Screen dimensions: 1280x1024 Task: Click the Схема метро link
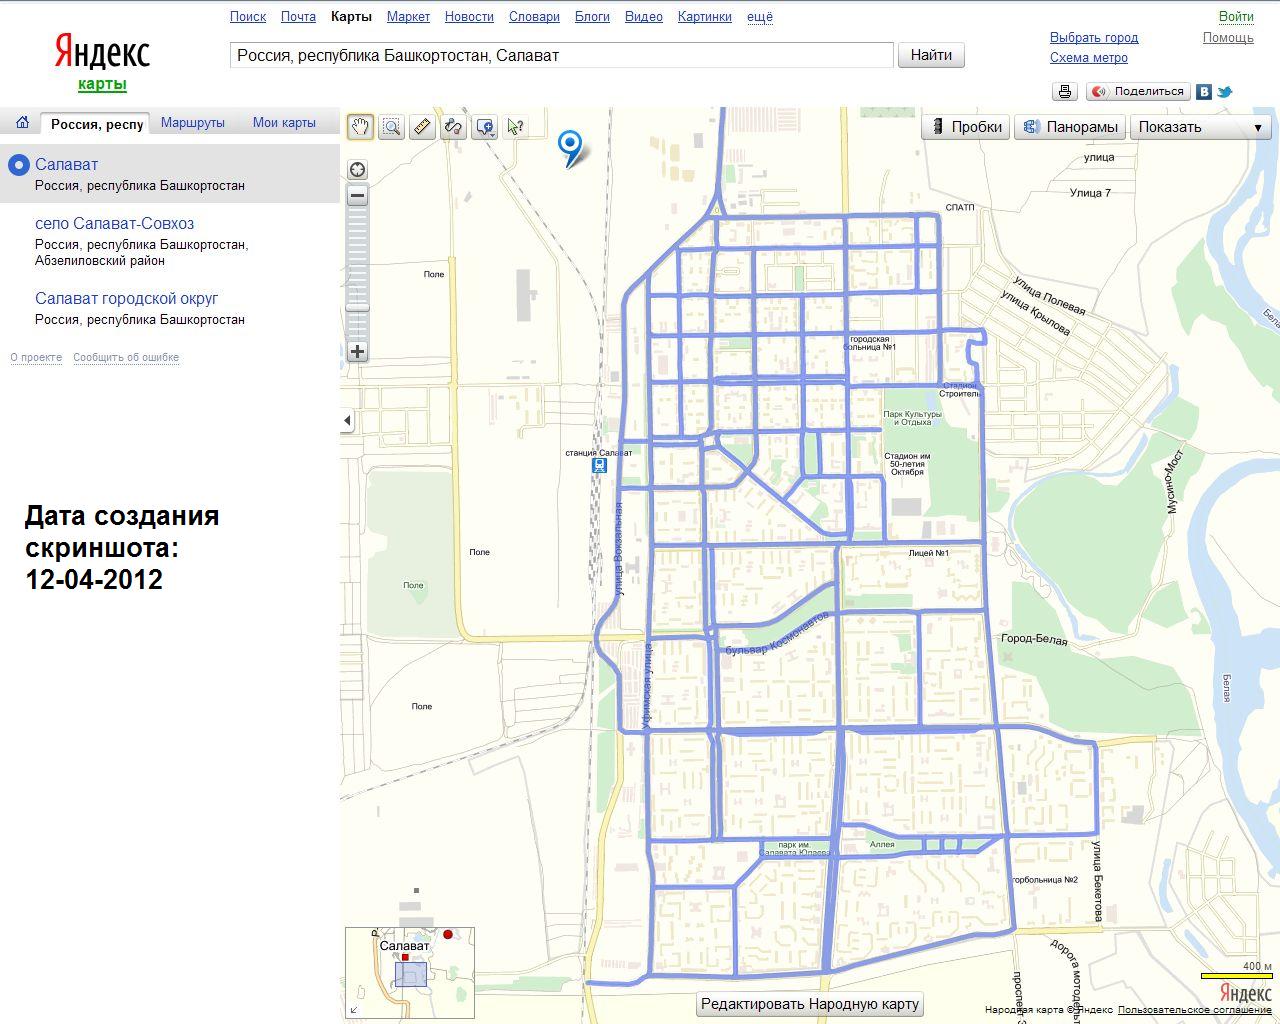(x=1089, y=57)
